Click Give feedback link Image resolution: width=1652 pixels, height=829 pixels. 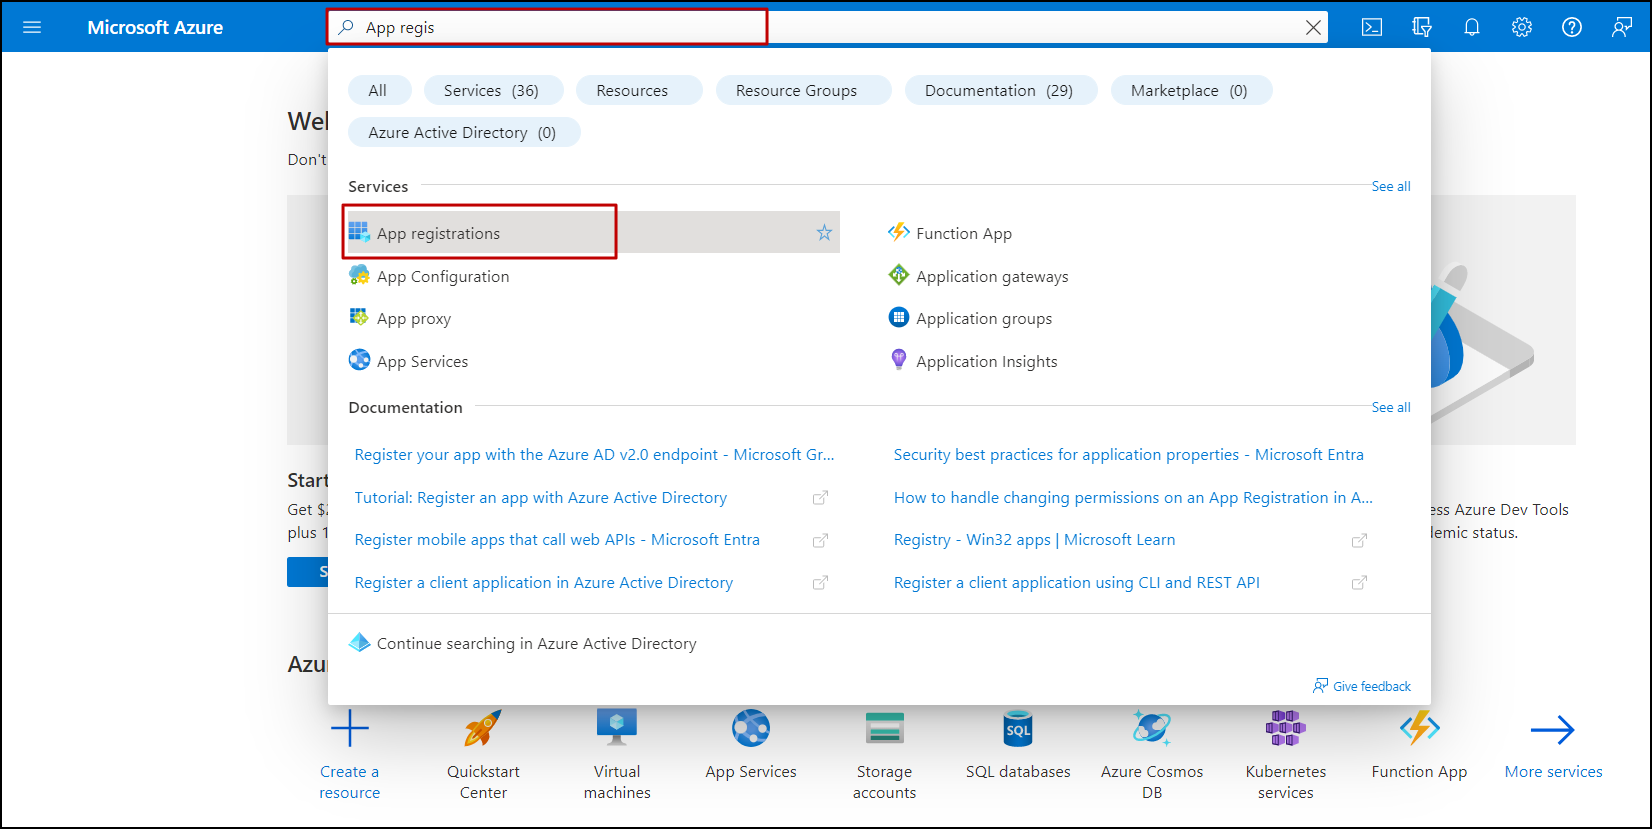(1362, 686)
